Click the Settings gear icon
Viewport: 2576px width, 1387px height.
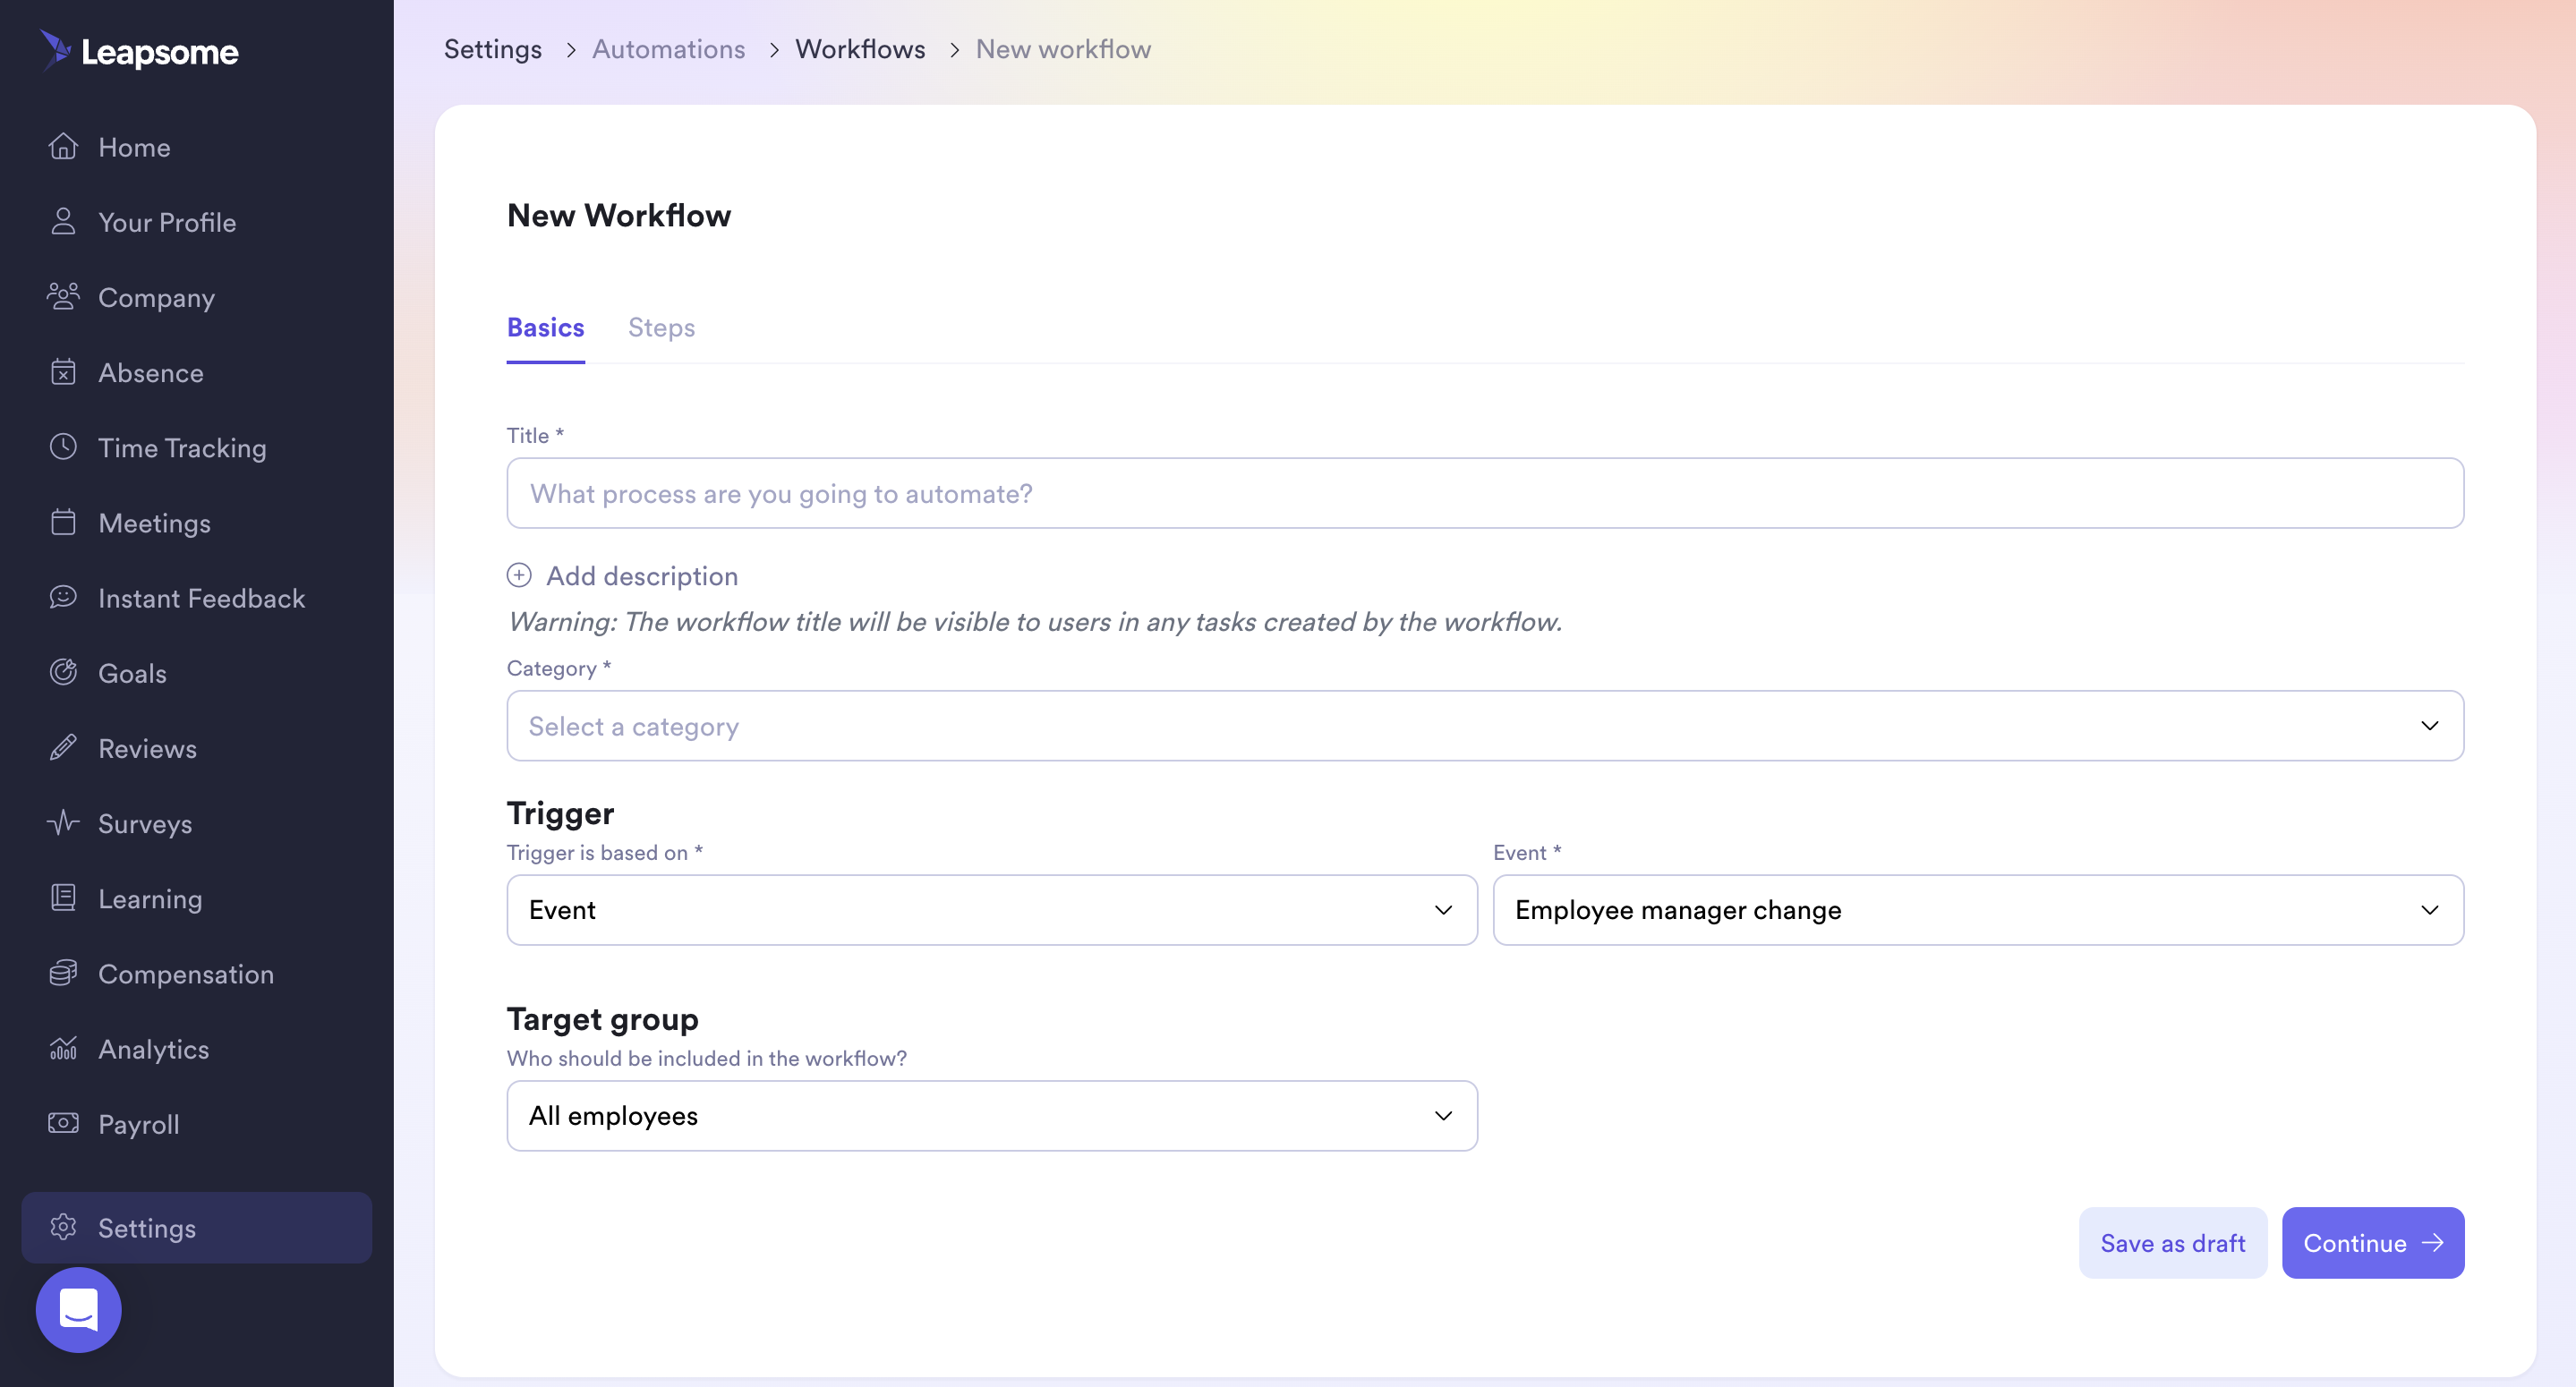click(63, 1227)
